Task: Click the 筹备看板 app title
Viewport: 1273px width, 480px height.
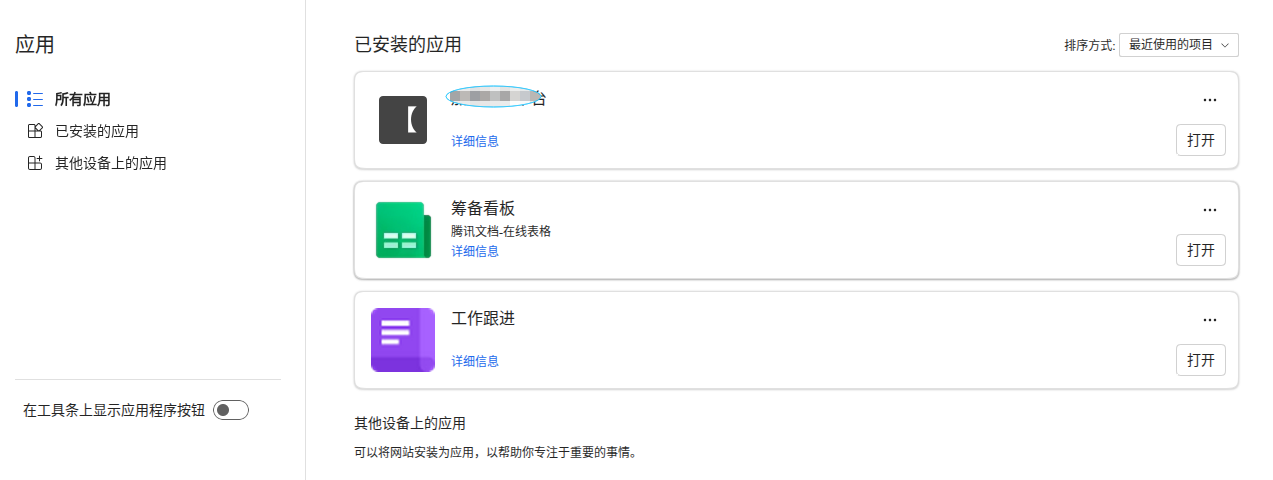Action: [x=483, y=208]
